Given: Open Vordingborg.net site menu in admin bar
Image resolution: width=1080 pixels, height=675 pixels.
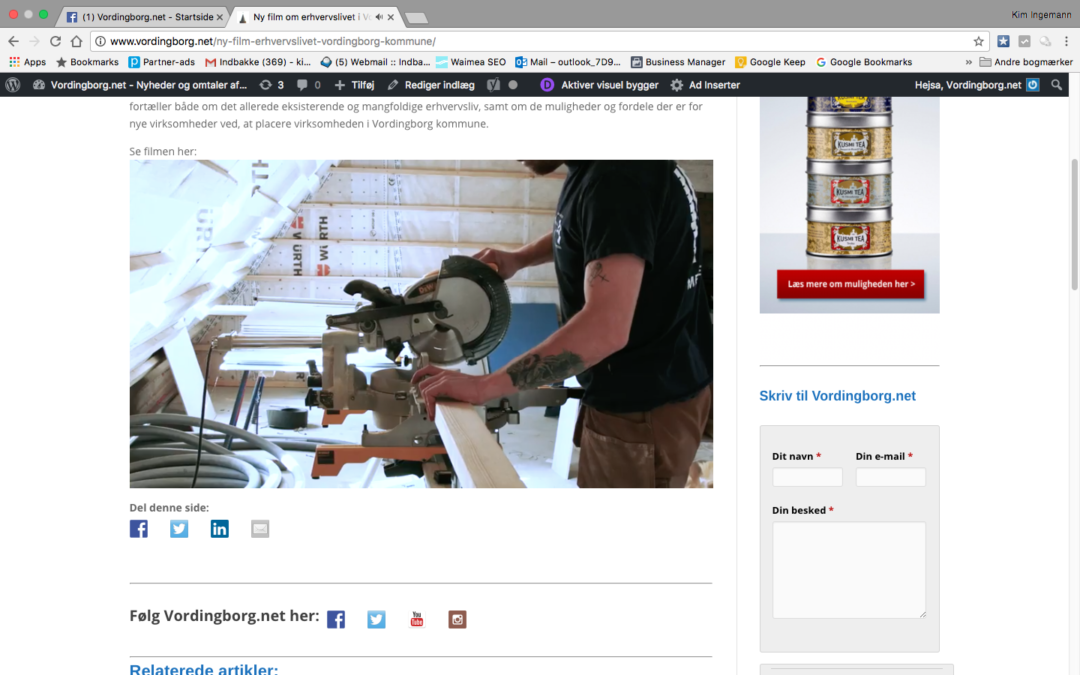Looking at the screenshot, I should pyautogui.click(x=140, y=85).
